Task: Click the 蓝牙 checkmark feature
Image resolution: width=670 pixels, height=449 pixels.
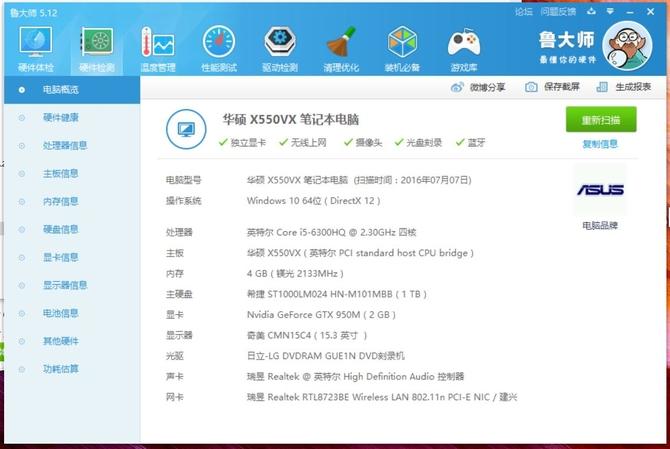Action: point(470,142)
